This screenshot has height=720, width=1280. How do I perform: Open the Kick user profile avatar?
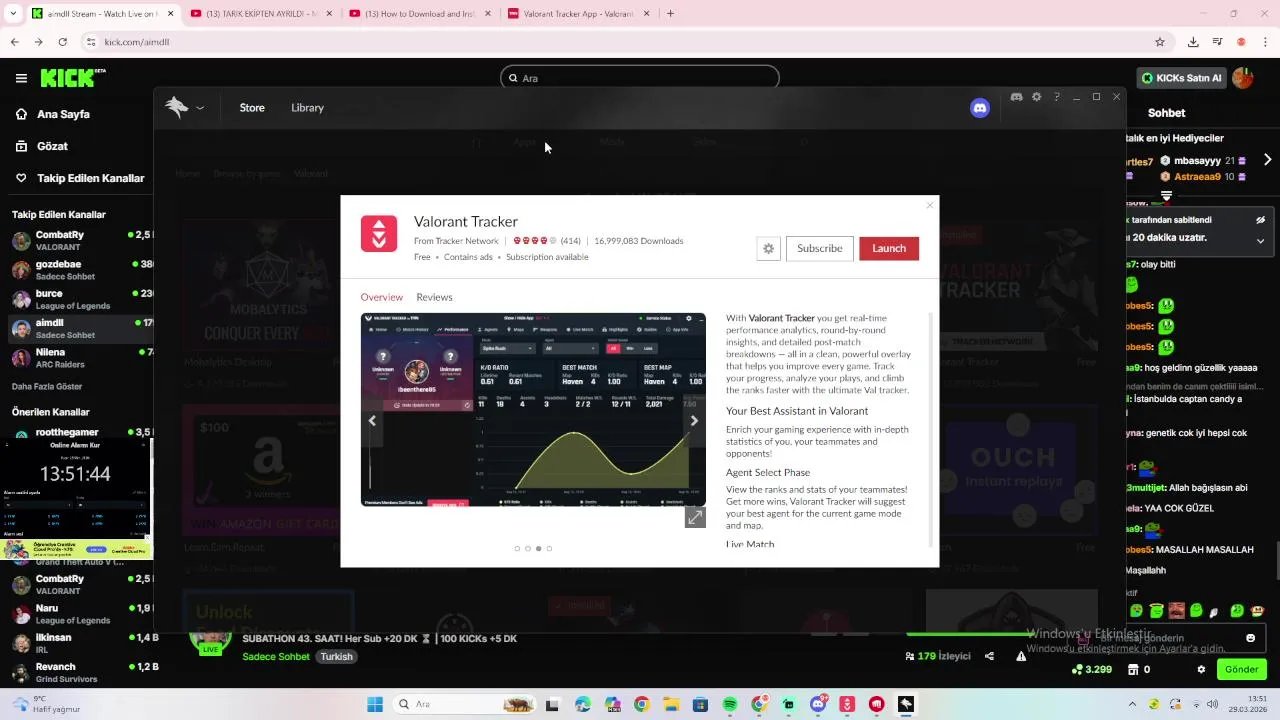(1243, 78)
